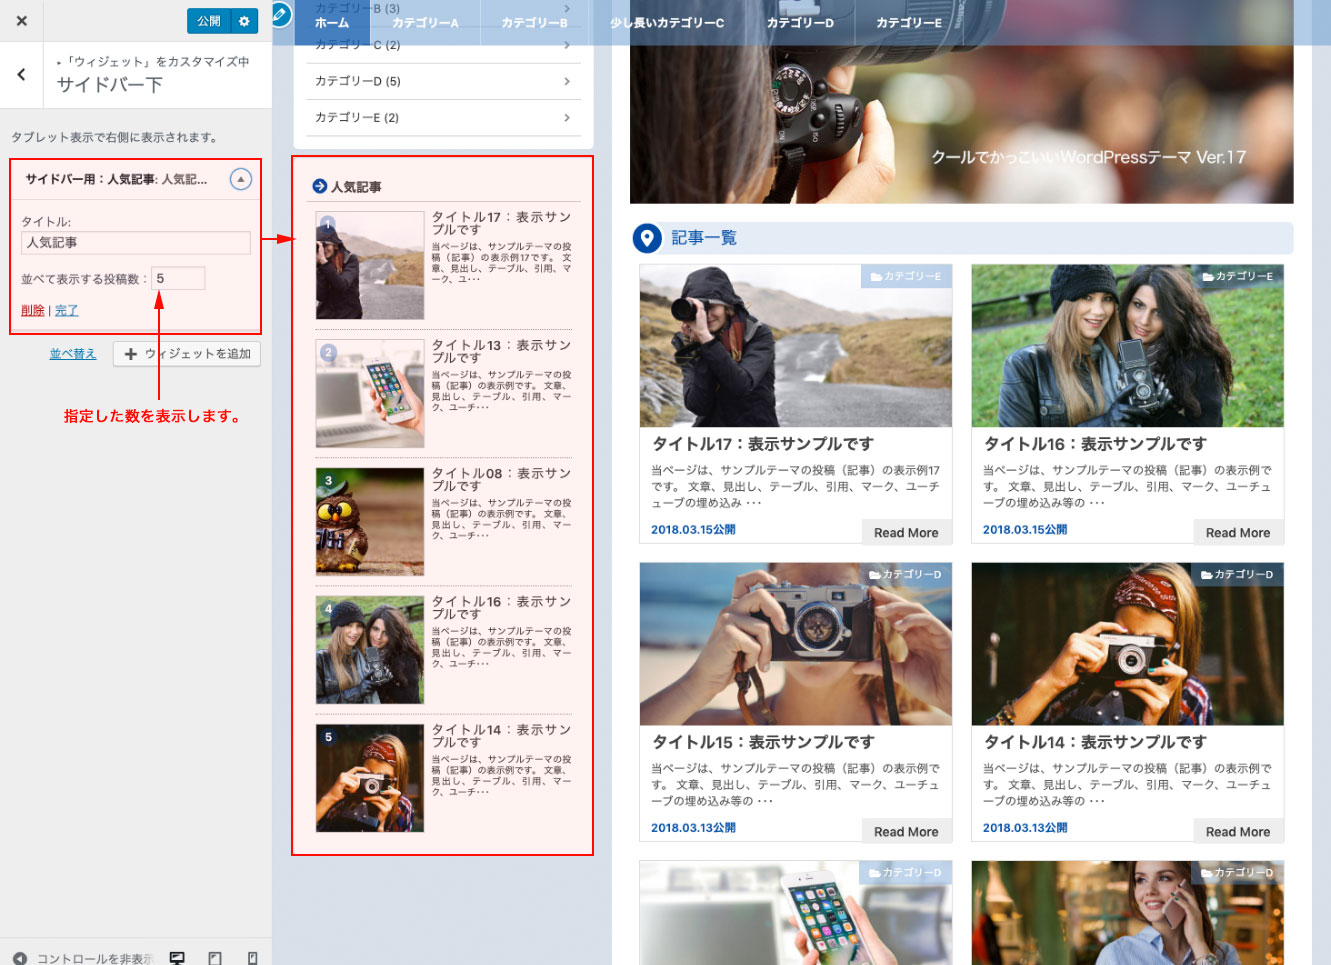Screen dimensions: 1331x965
Task: Click Read More on the タイトル16 card
Action: (x=1238, y=532)
